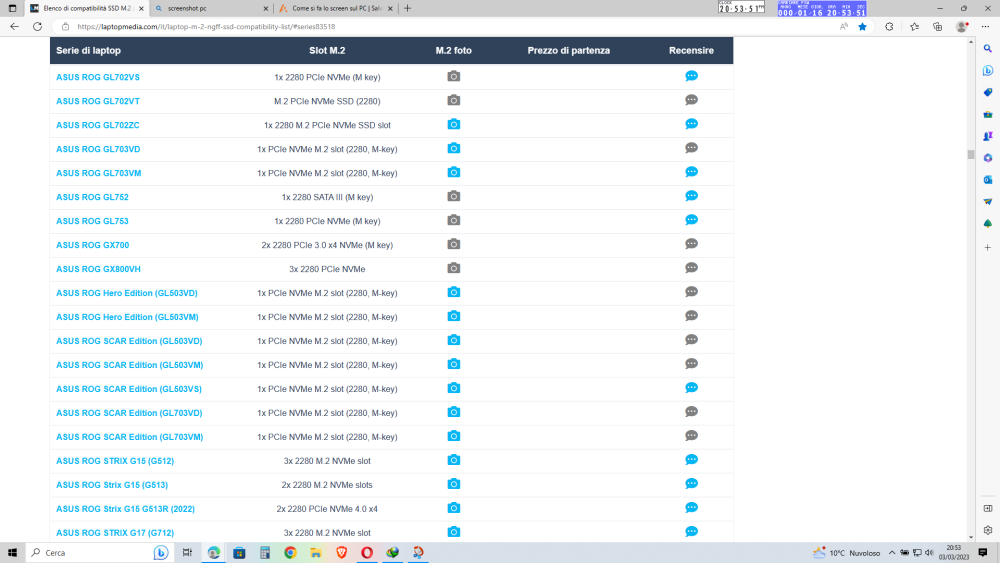Open taskbar clock showing 20:53

(953, 553)
